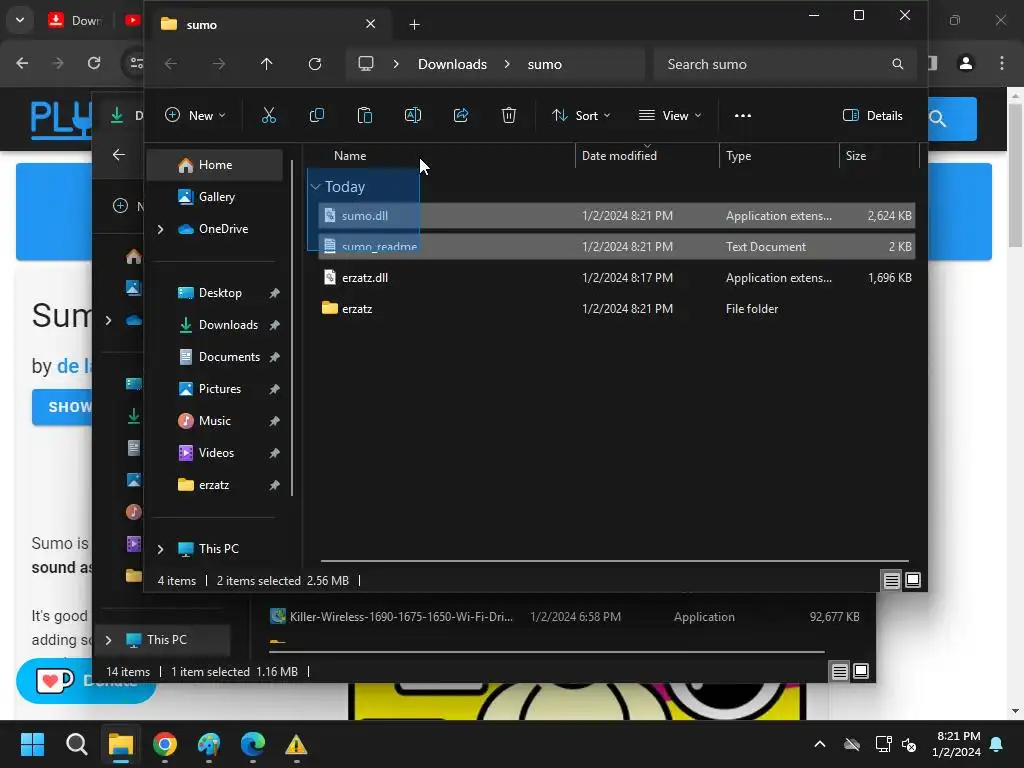Open Chrome three-dot menu

click(1002, 63)
